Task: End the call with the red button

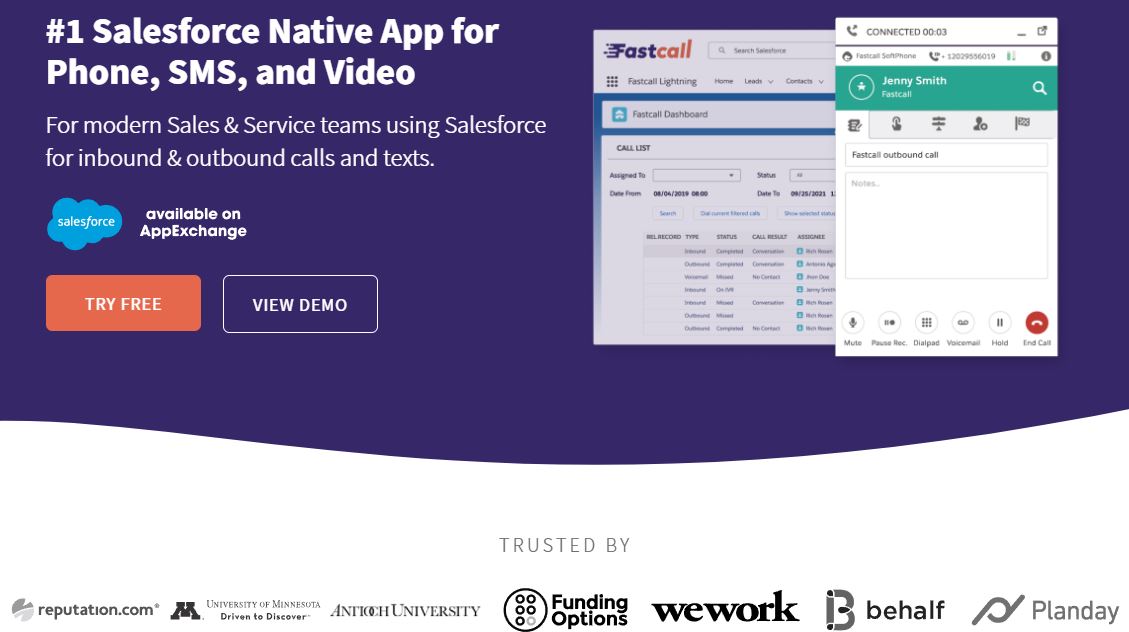Action: click(x=1037, y=322)
